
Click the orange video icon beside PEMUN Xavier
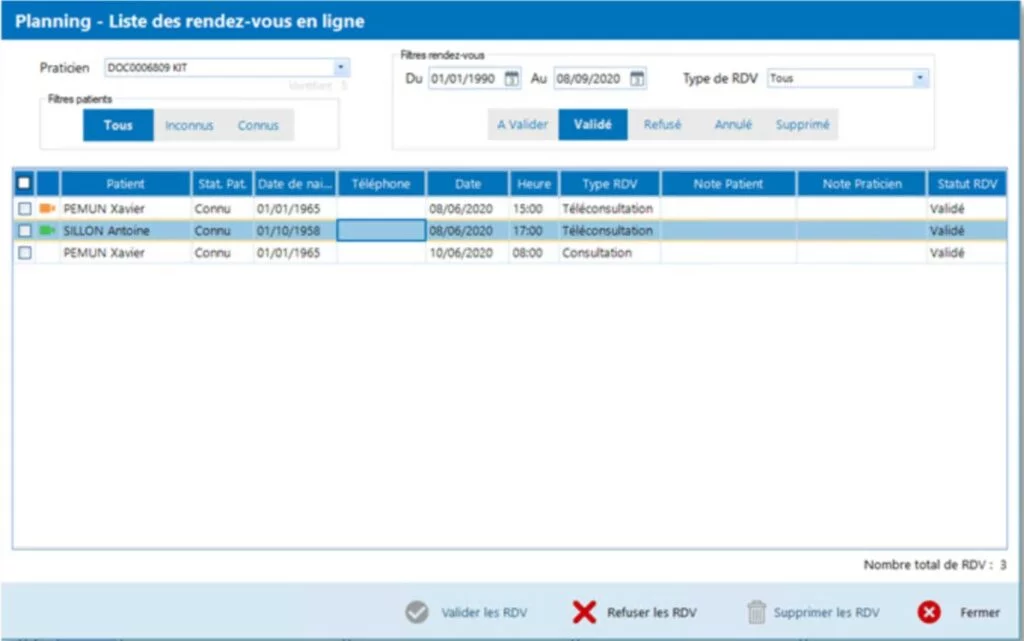[47, 209]
